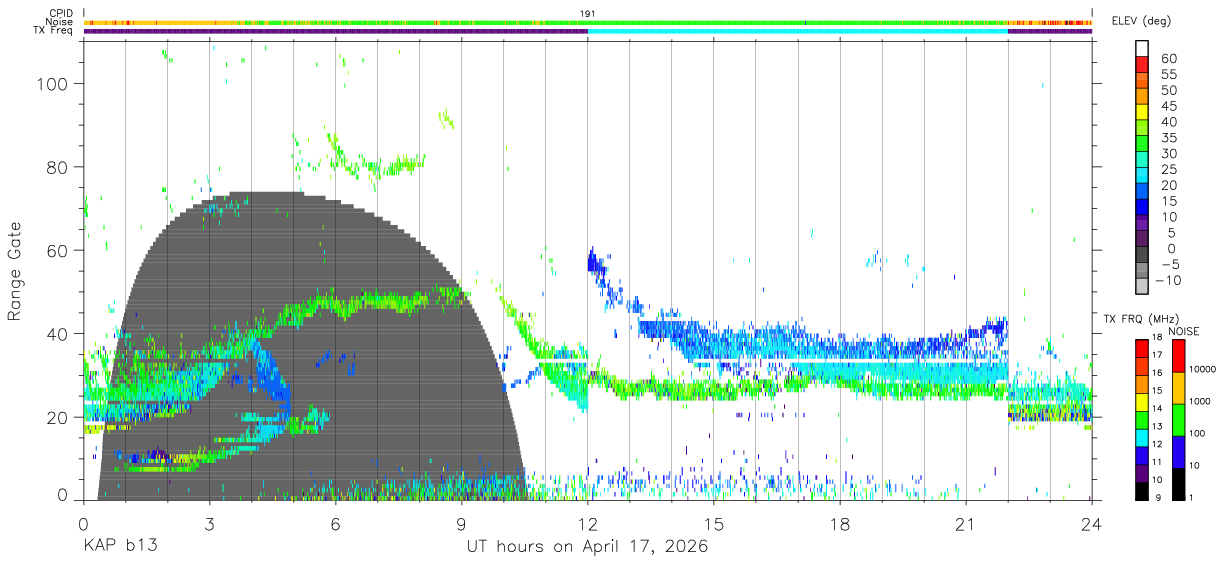Click the 24 tick on UT hours axis
The image size is (1228, 567).
[1092, 524]
